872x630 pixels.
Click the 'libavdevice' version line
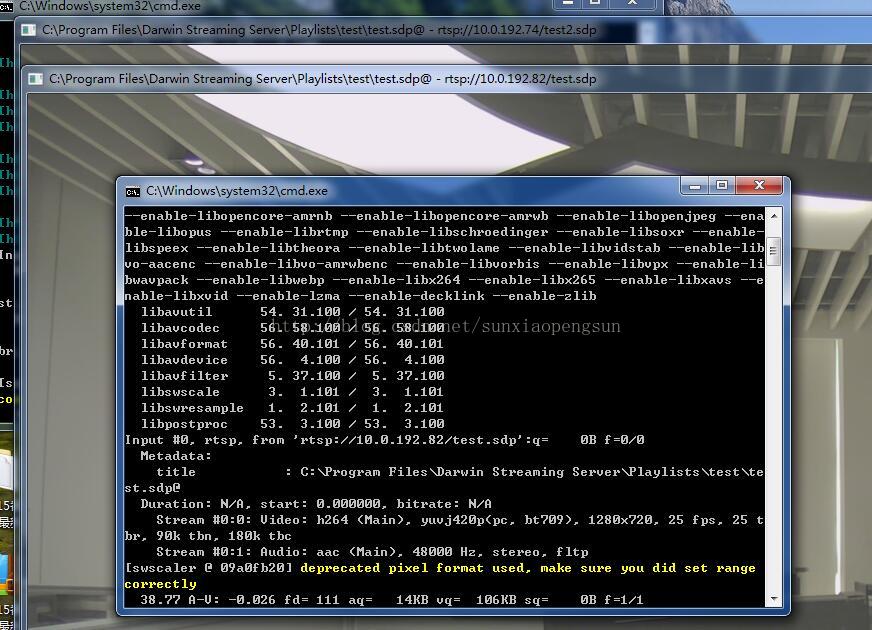pyautogui.click(x=293, y=360)
